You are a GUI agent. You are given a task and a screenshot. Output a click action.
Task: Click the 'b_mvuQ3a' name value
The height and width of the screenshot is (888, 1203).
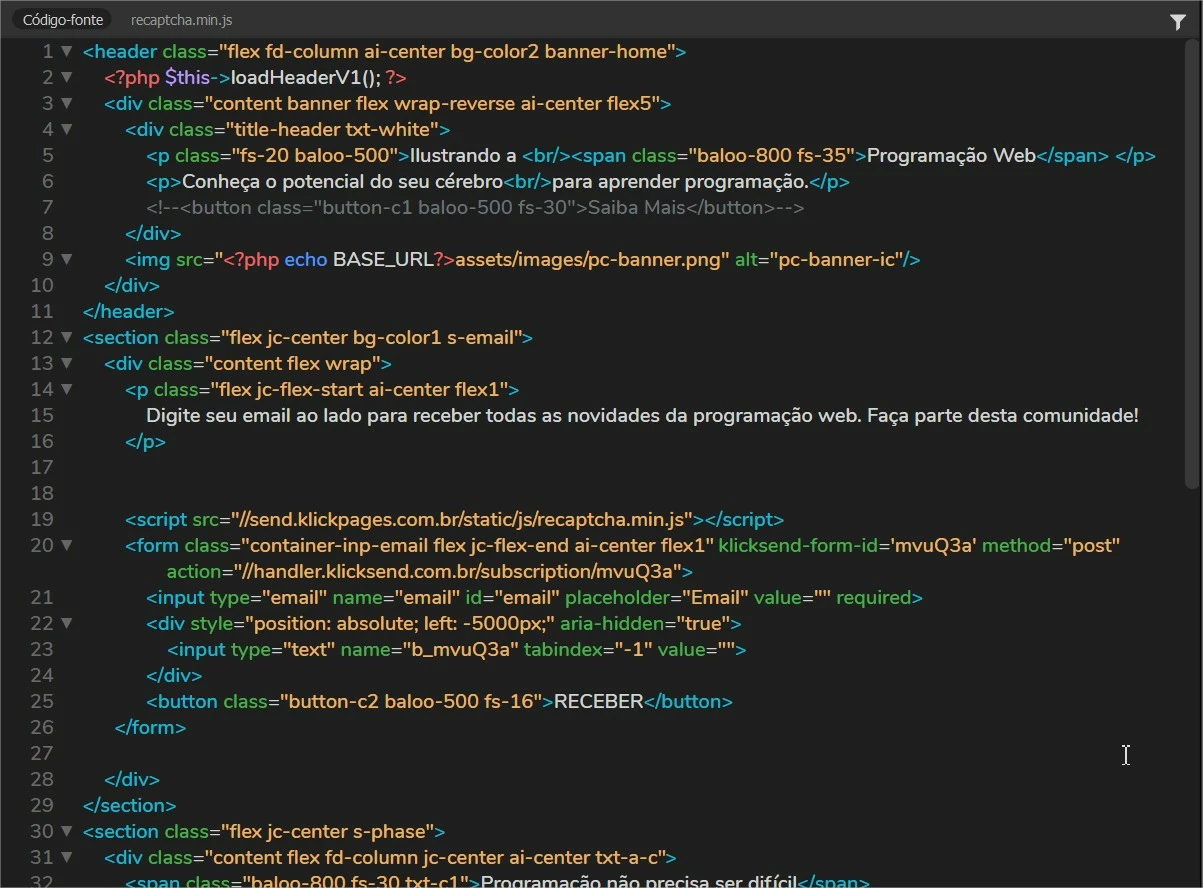click(x=462, y=649)
